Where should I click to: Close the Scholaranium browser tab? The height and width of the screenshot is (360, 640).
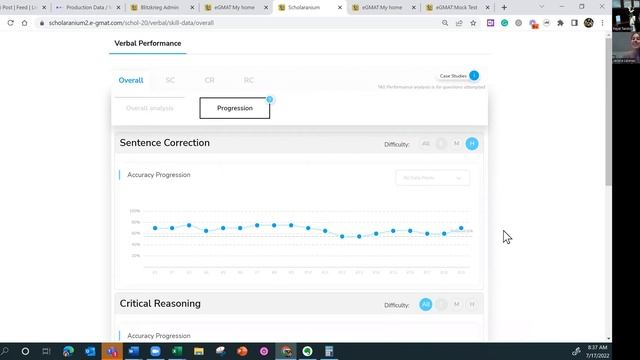(340, 7)
